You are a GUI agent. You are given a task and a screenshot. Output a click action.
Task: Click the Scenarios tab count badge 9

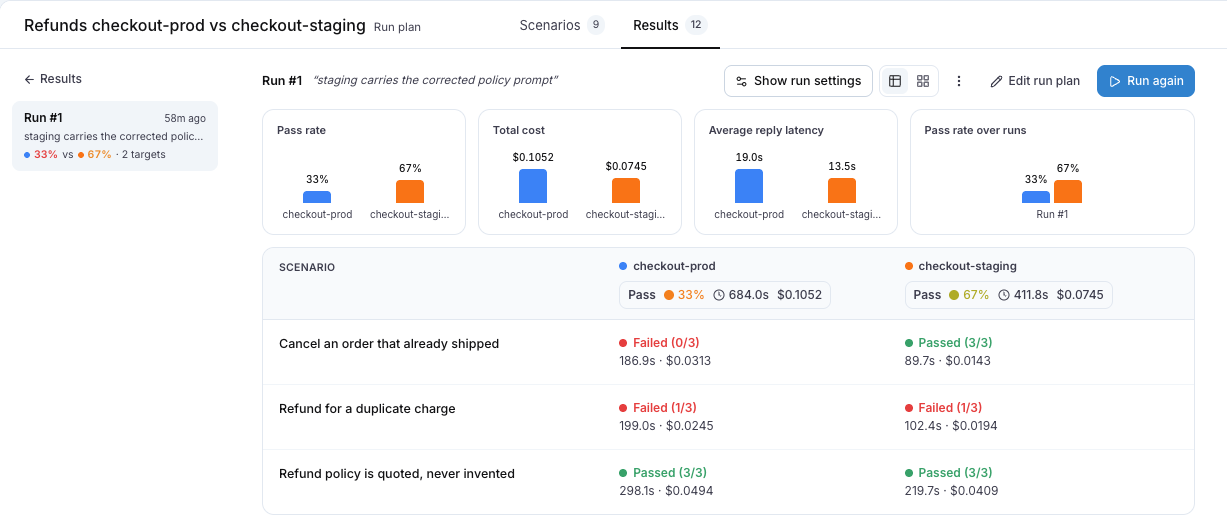point(596,25)
